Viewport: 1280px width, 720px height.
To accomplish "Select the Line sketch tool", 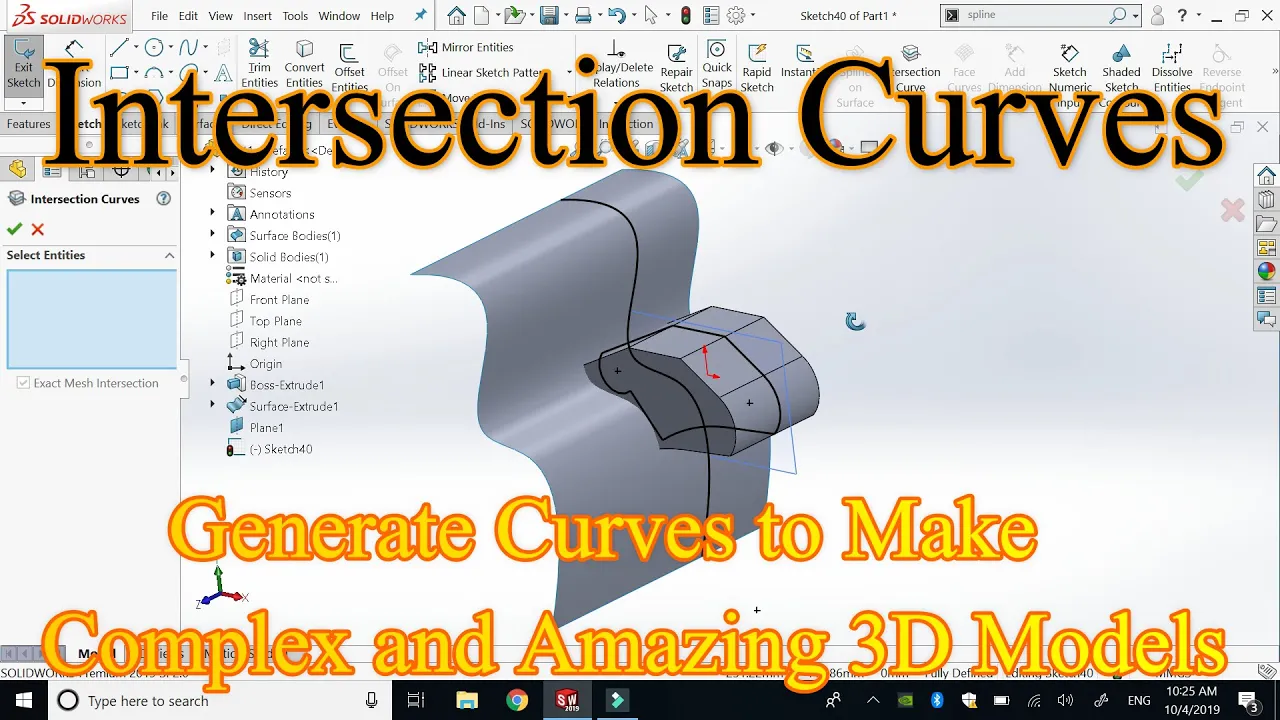I will click(119, 48).
